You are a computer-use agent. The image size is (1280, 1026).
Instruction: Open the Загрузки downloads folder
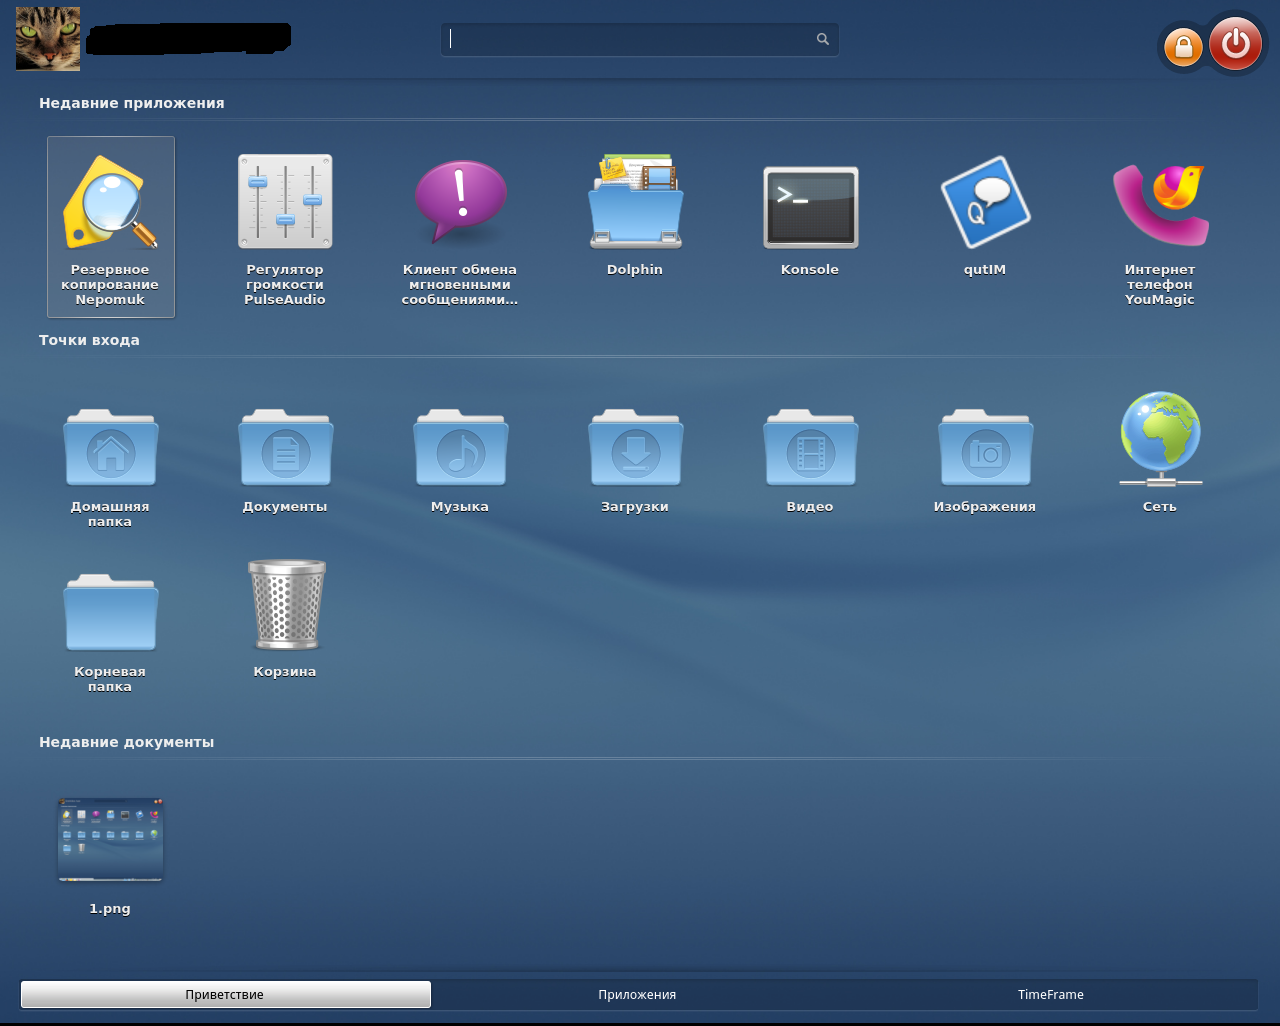click(635, 447)
